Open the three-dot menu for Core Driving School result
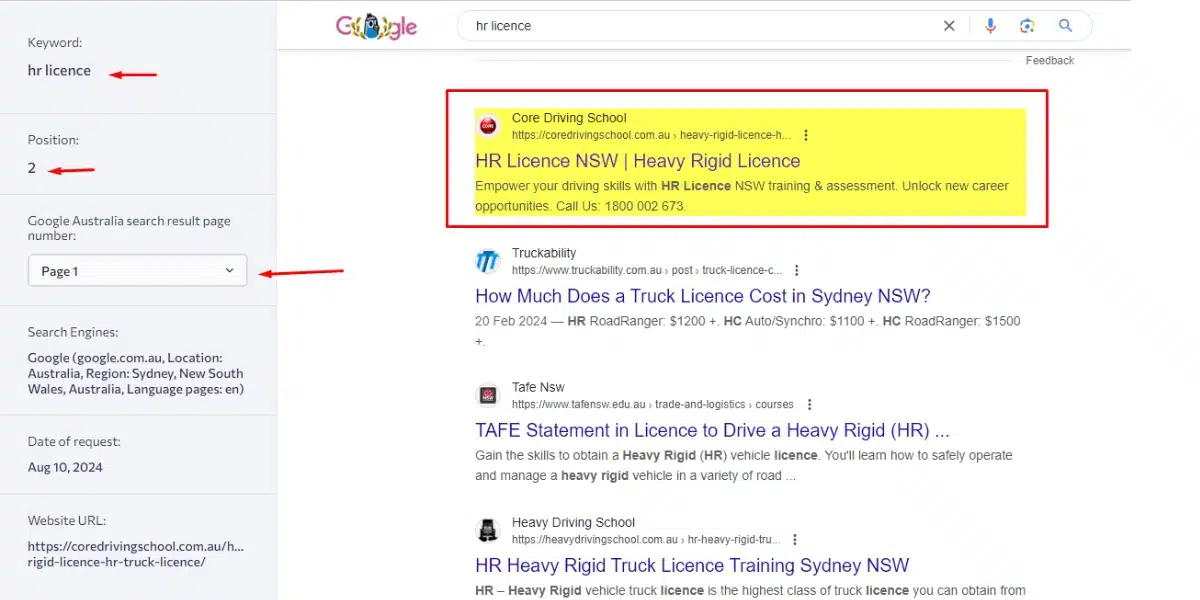 806,135
